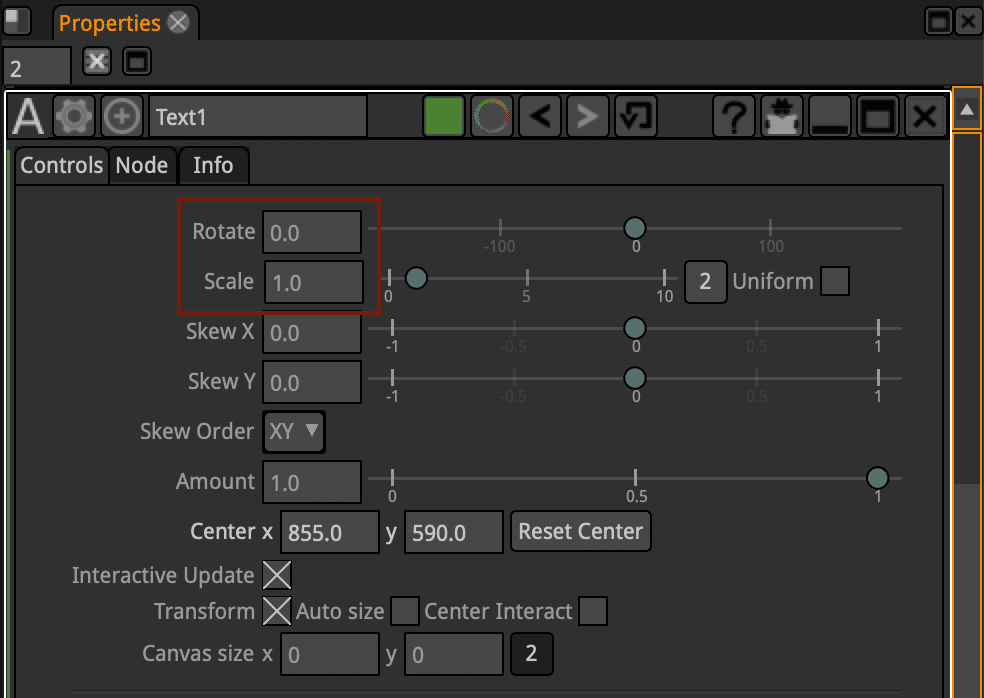Click the Skew X slider handle

point(635,328)
